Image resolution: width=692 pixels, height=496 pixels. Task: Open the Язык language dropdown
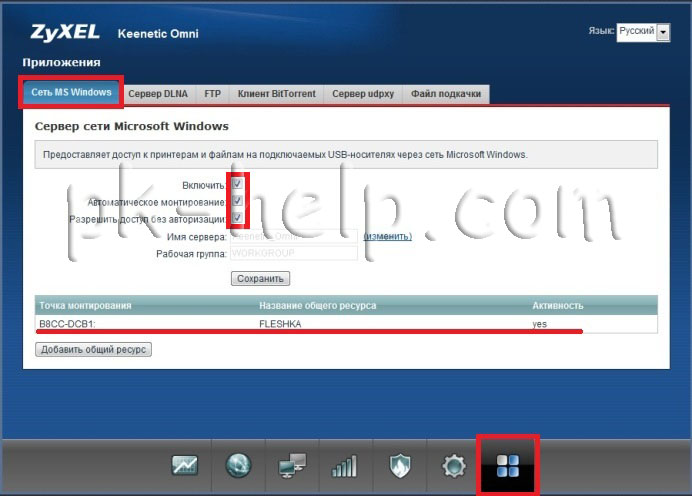643,32
